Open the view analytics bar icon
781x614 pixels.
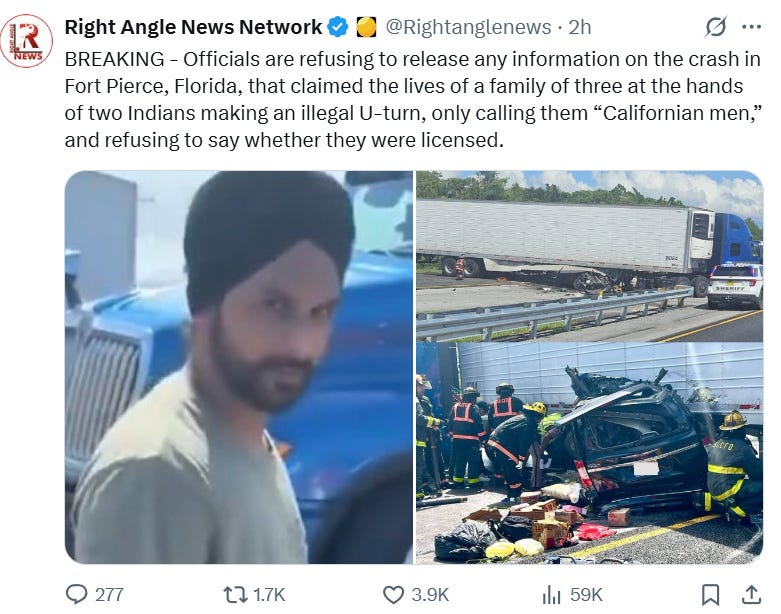click(551, 594)
